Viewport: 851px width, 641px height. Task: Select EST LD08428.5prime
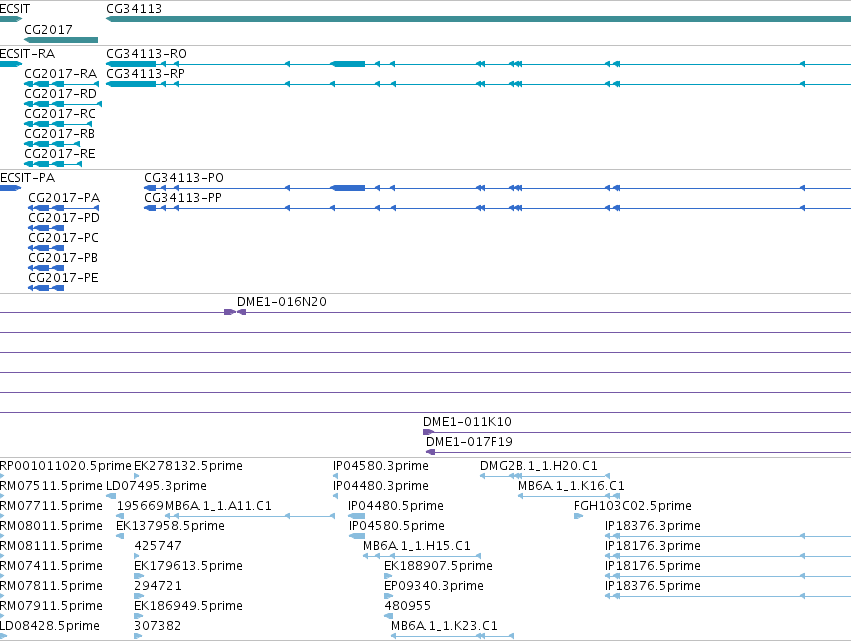point(50,626)
